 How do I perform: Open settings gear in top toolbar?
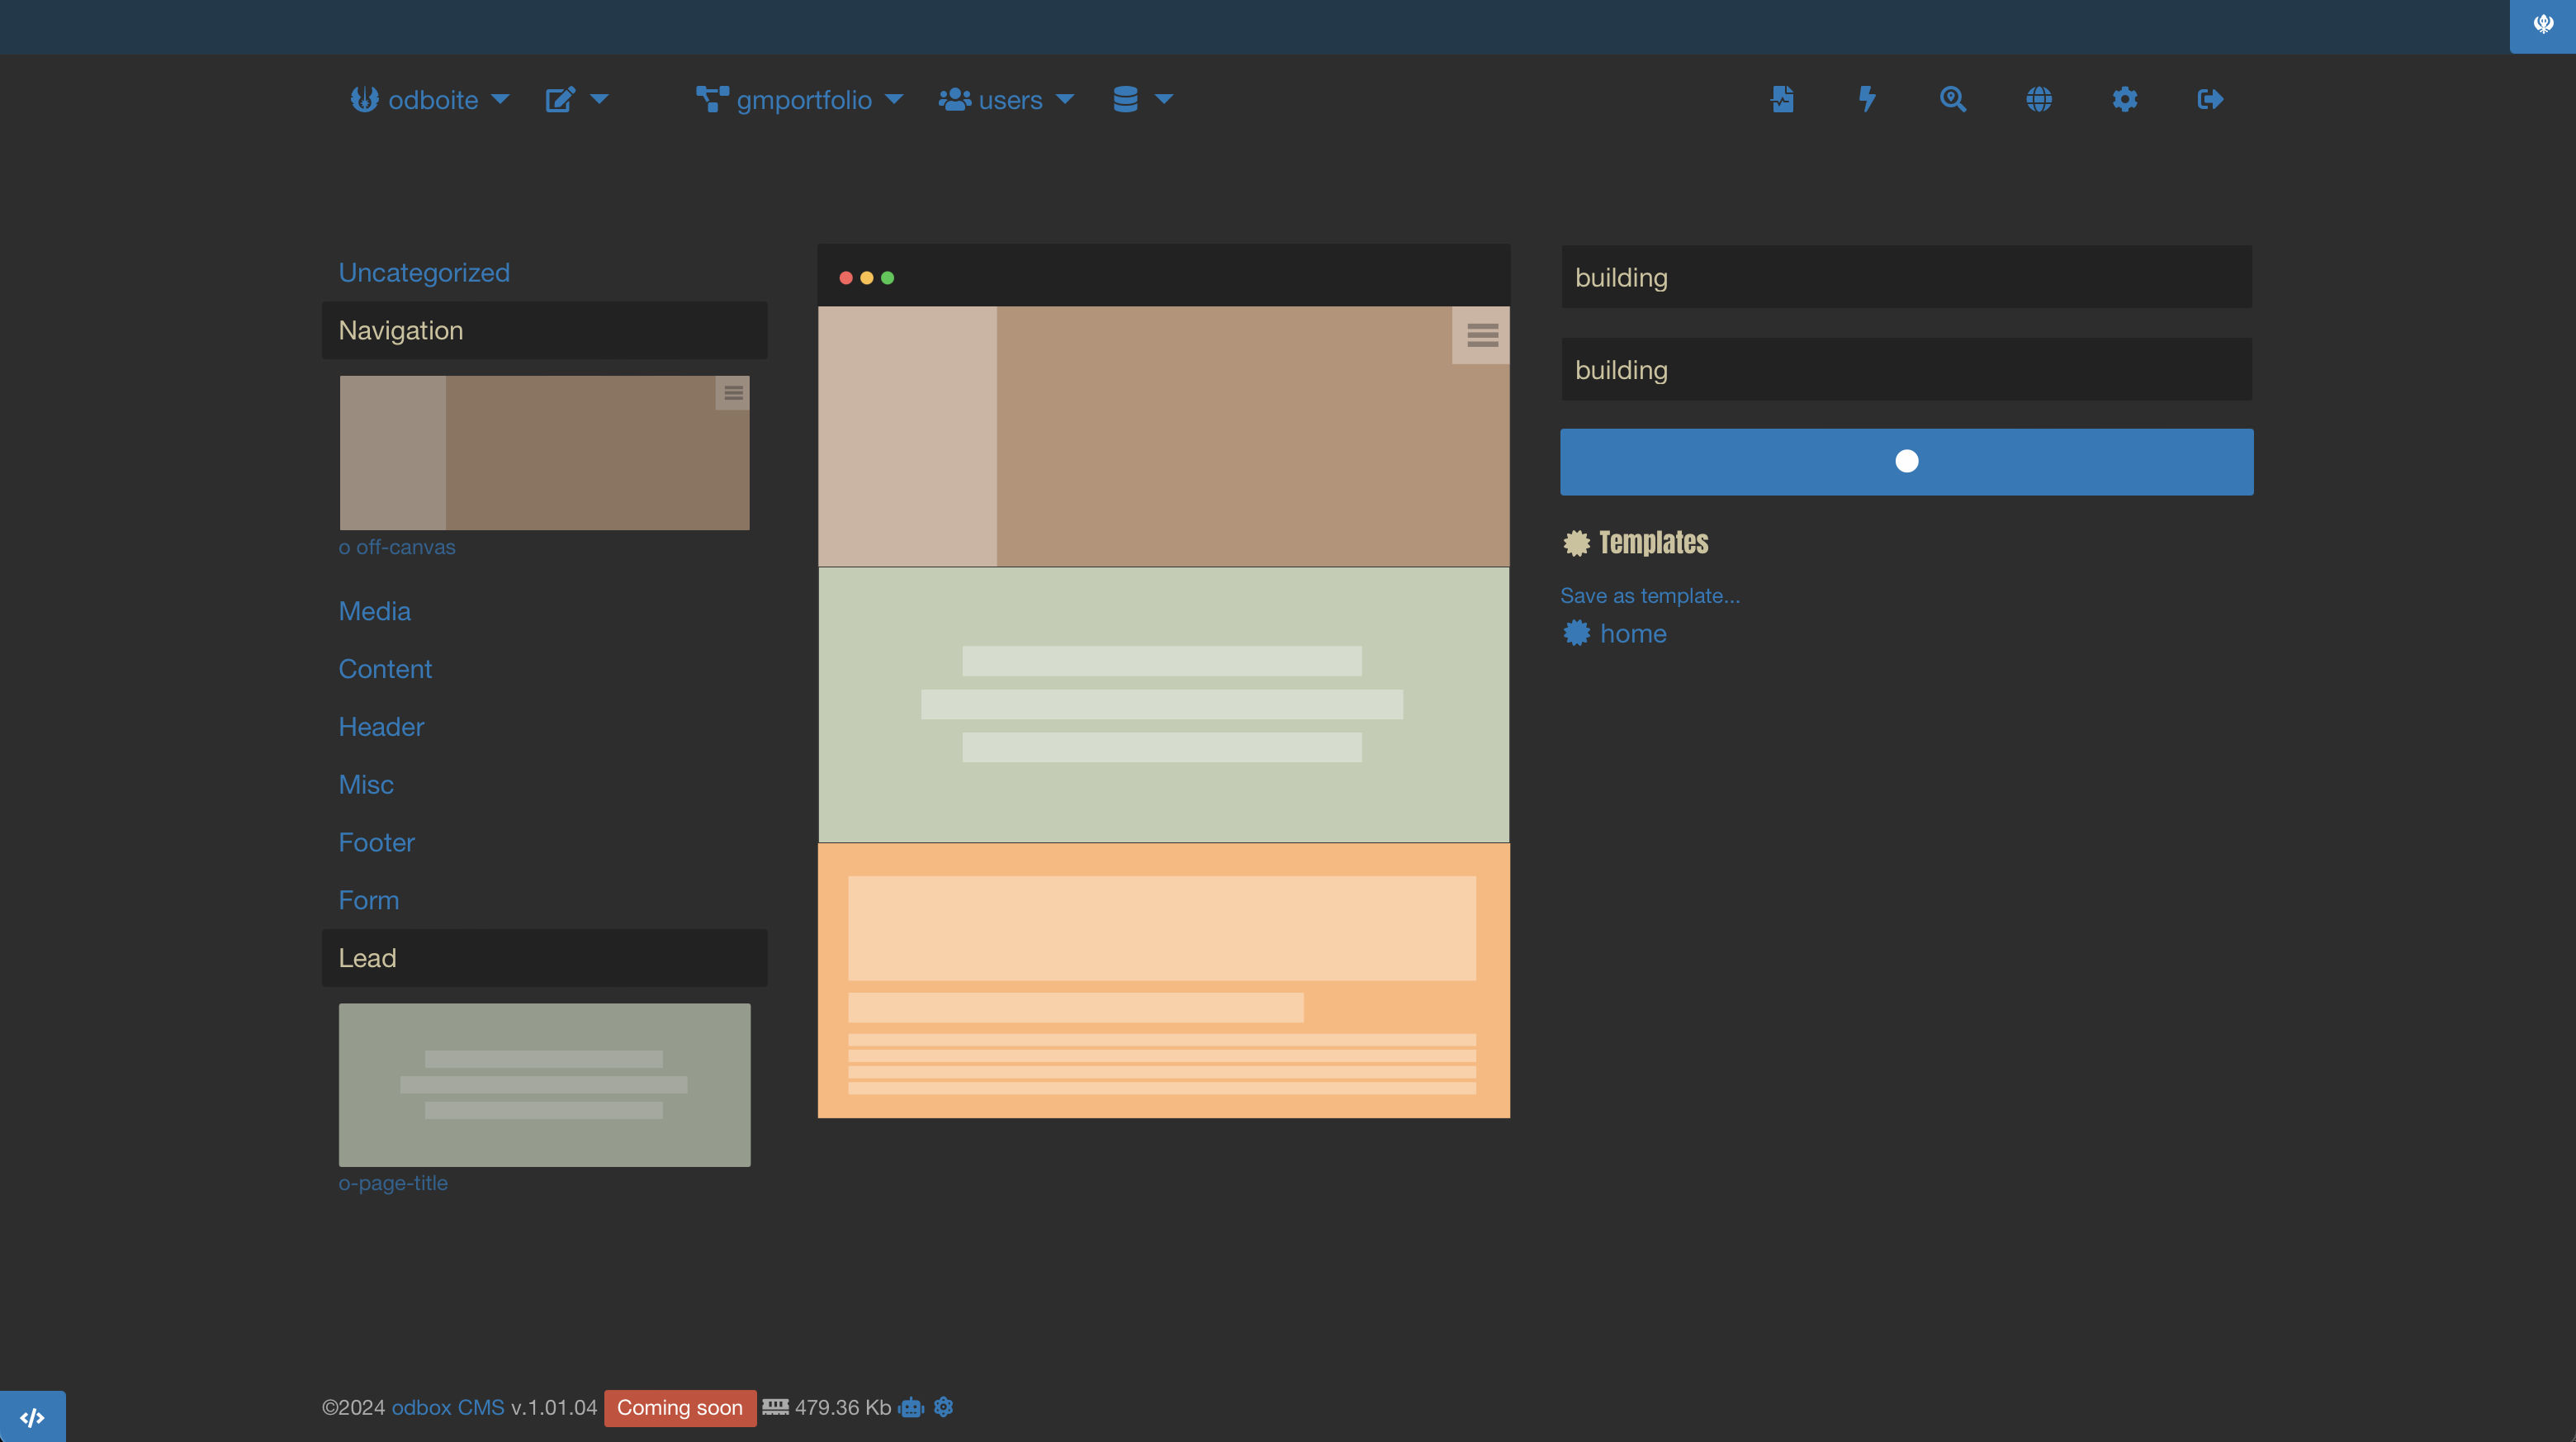2125,99
